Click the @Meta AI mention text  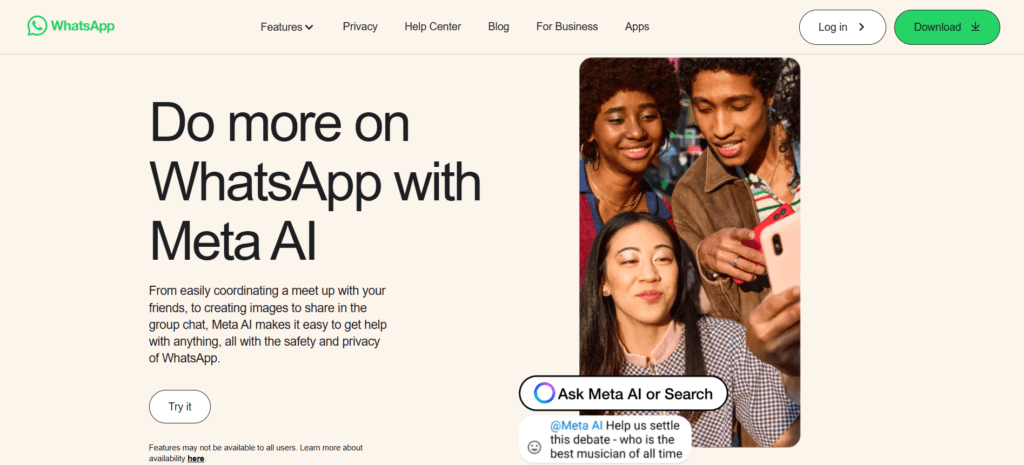(574, 426)
